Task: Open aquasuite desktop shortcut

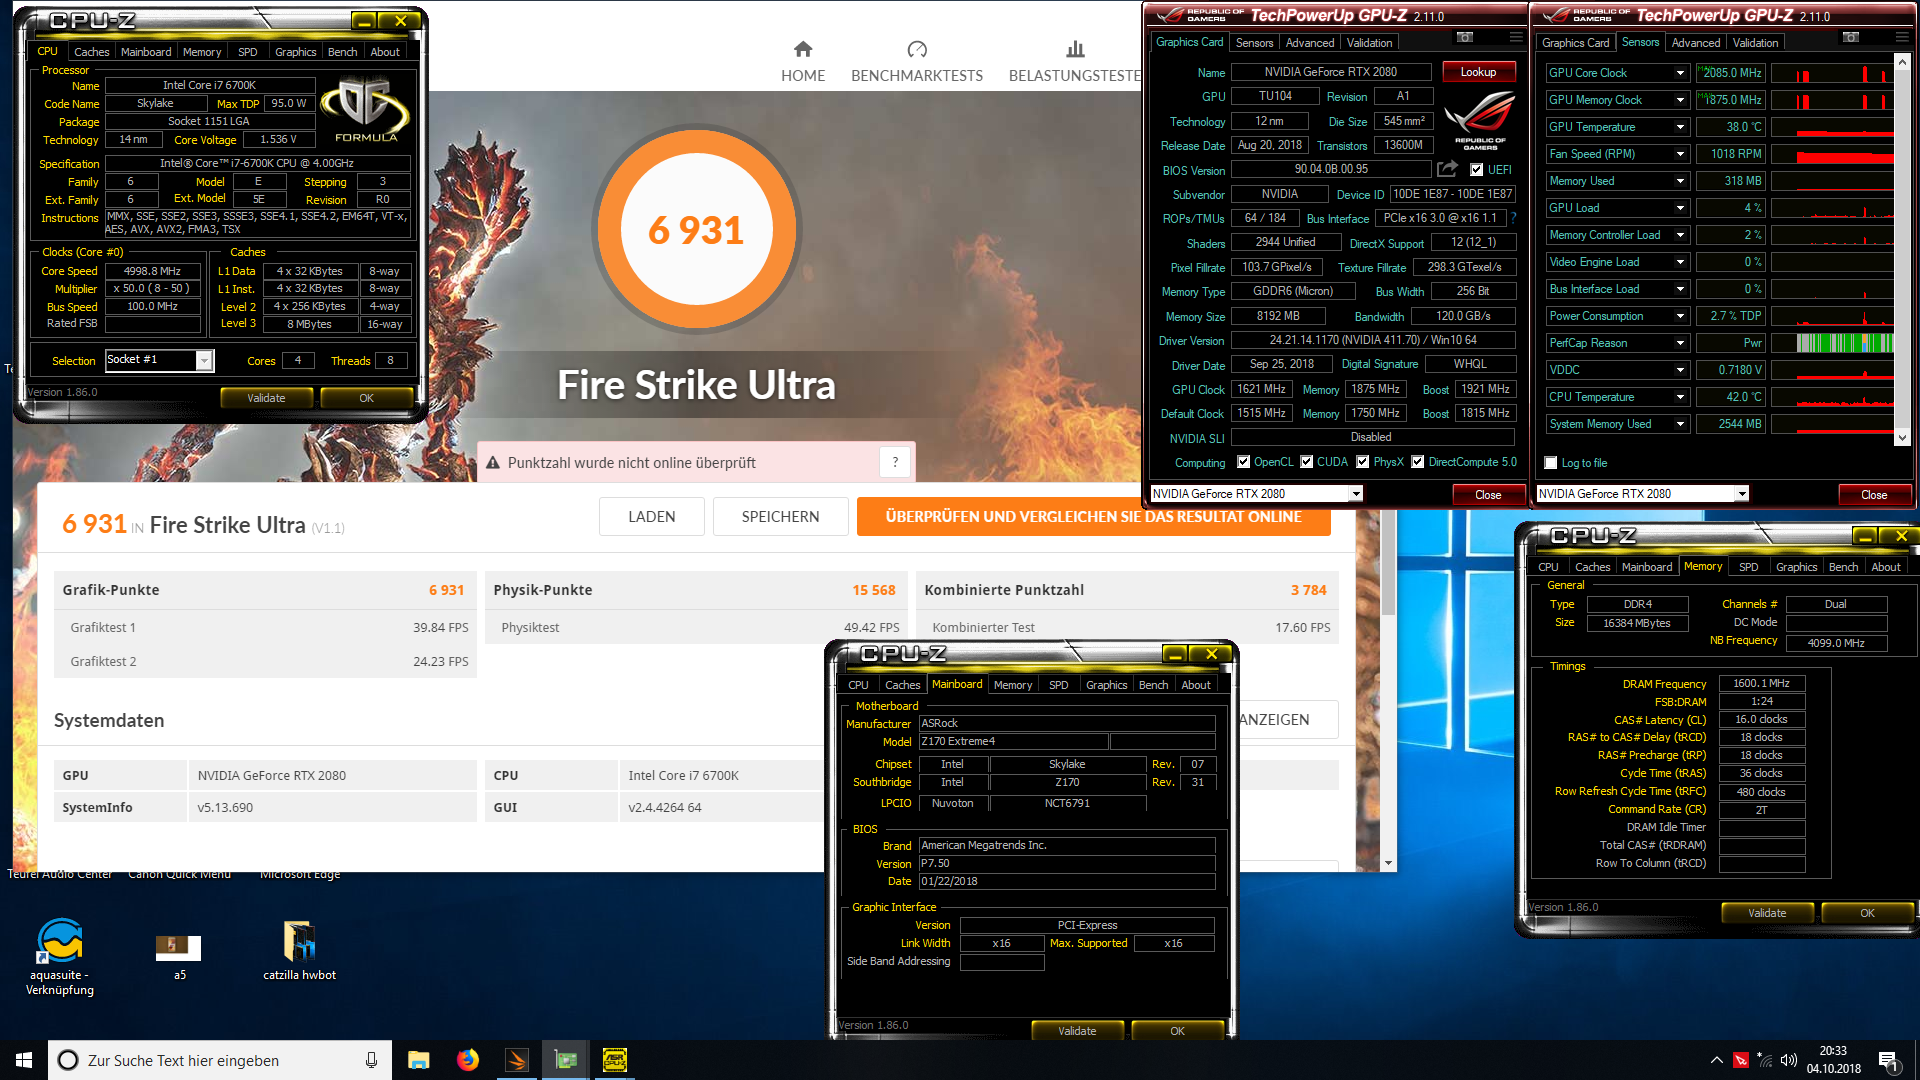Action: pos(60,957)
